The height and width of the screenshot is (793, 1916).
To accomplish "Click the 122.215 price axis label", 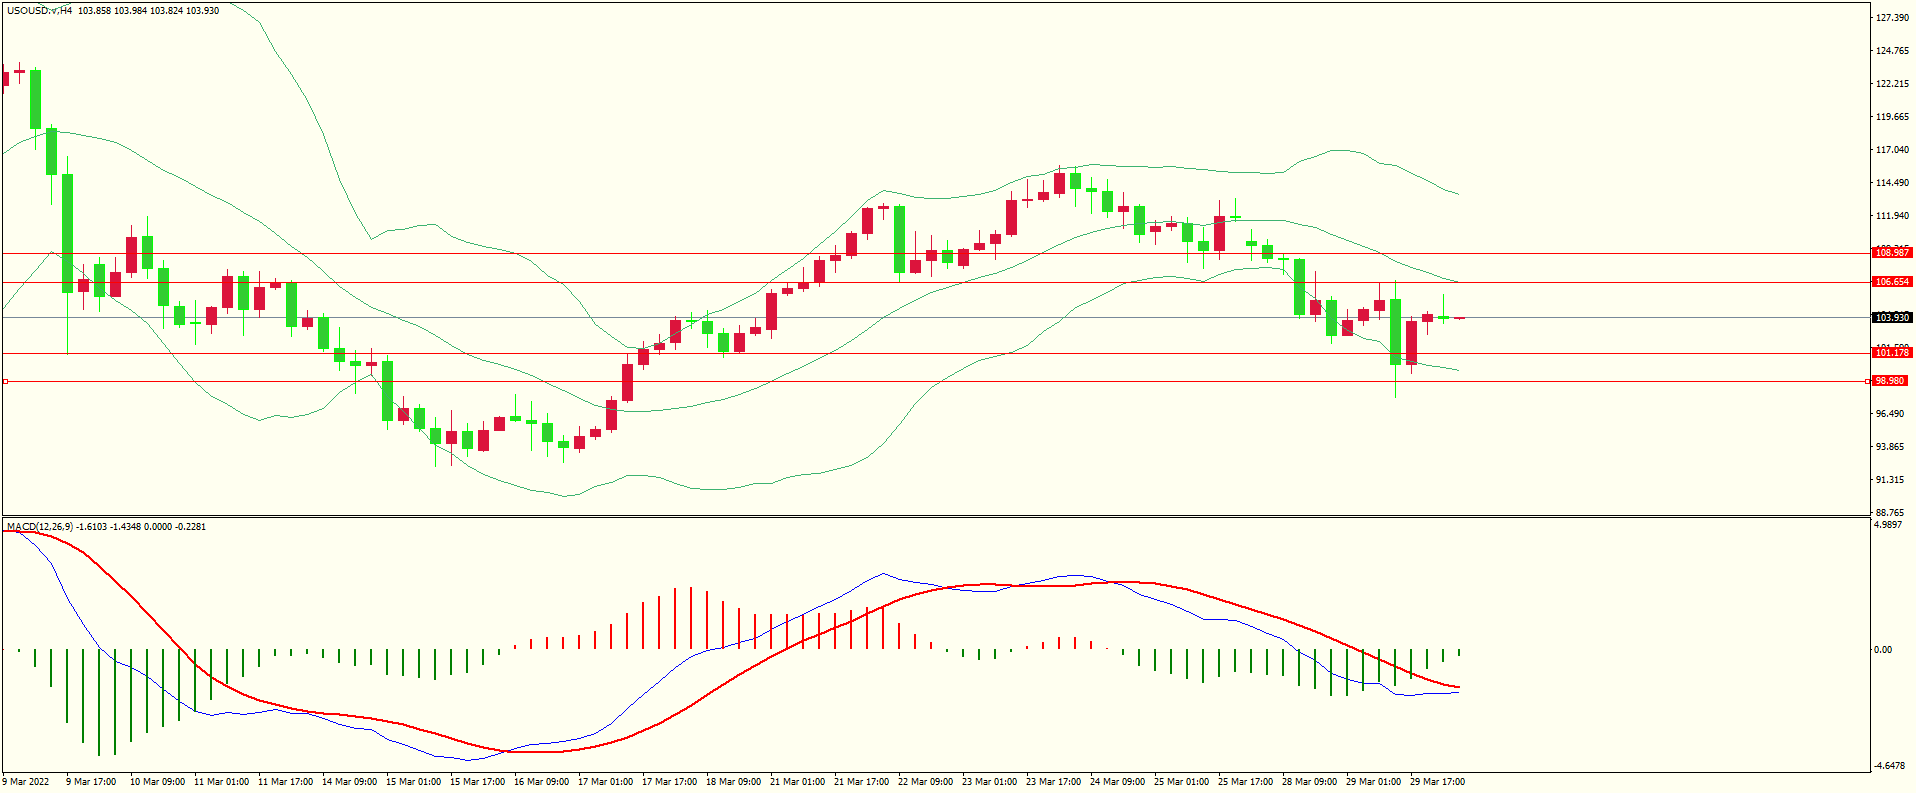I will tap(1892, 84).
